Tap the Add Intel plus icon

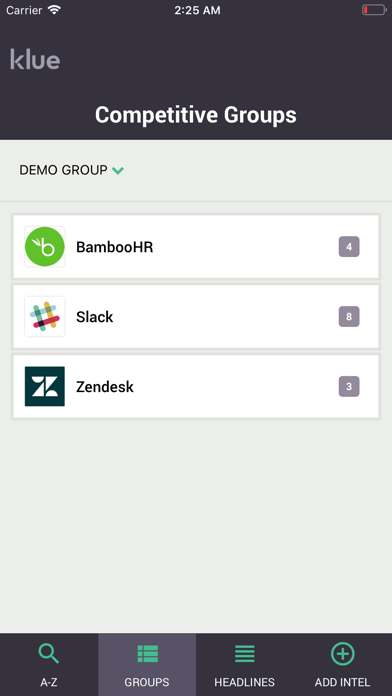coord(343,654)
